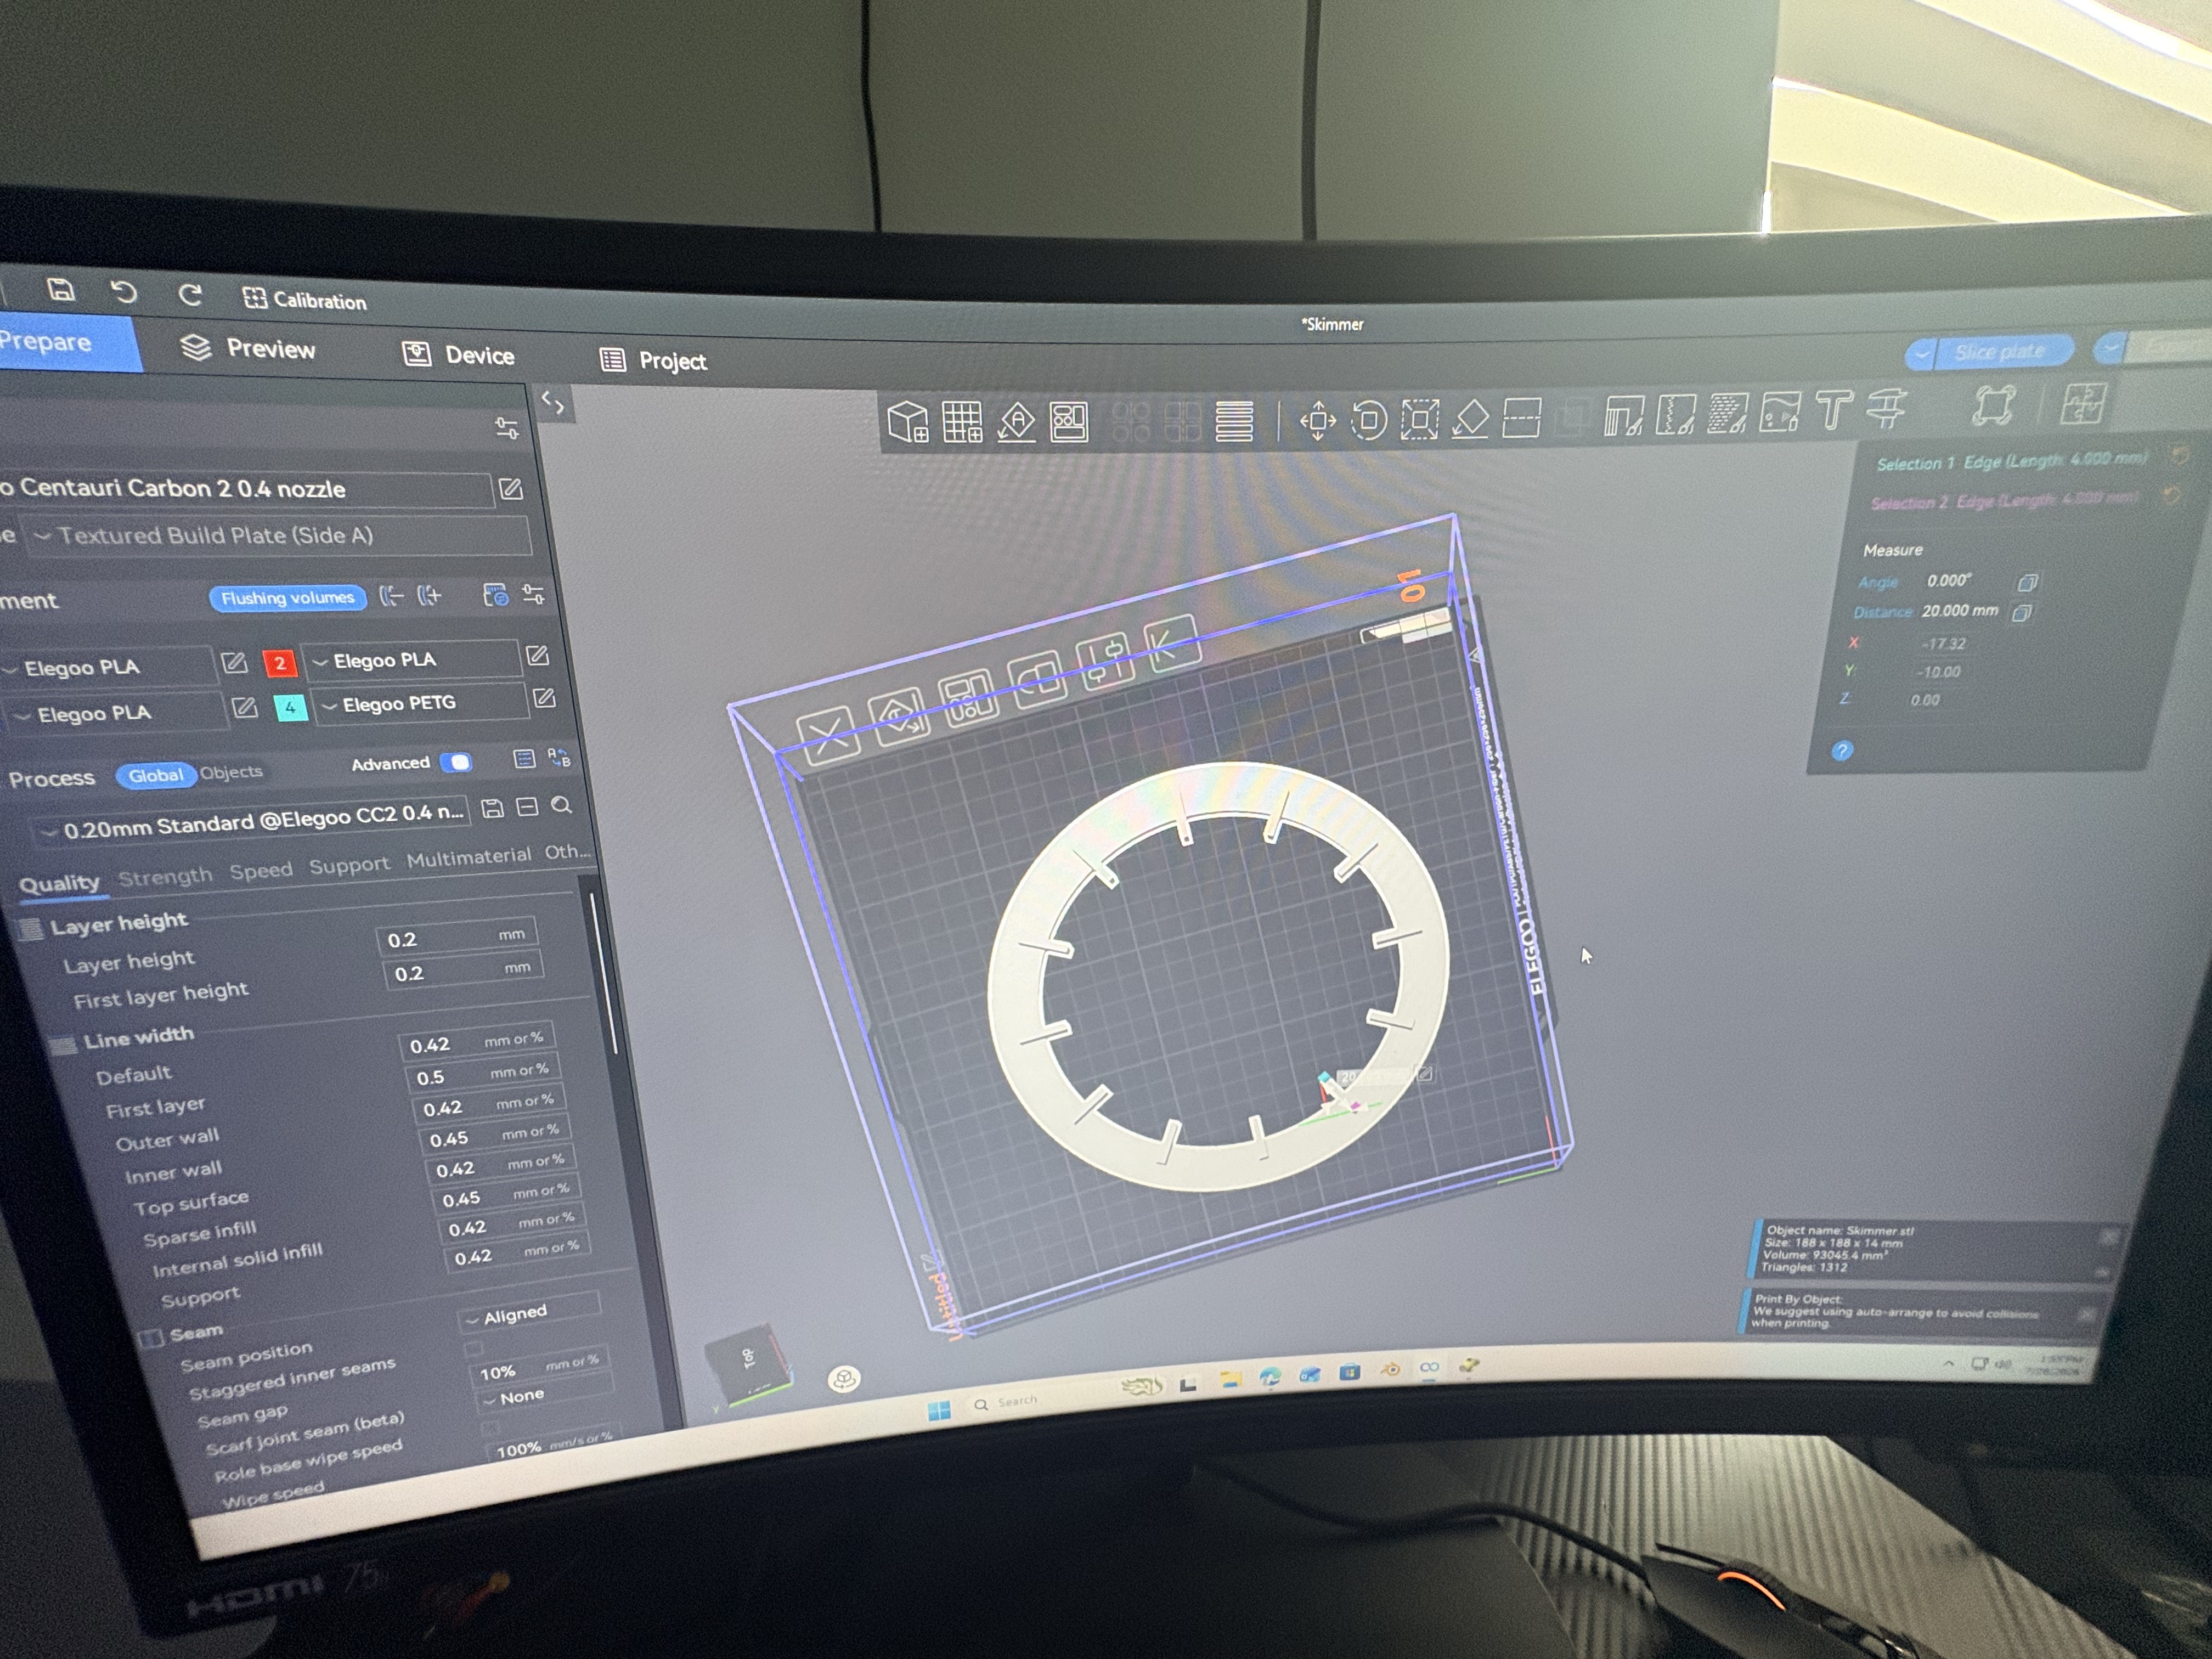The image size is (2212, 1659).
Task: Select the Rotate tool
Action: [x=1368, y=419]
